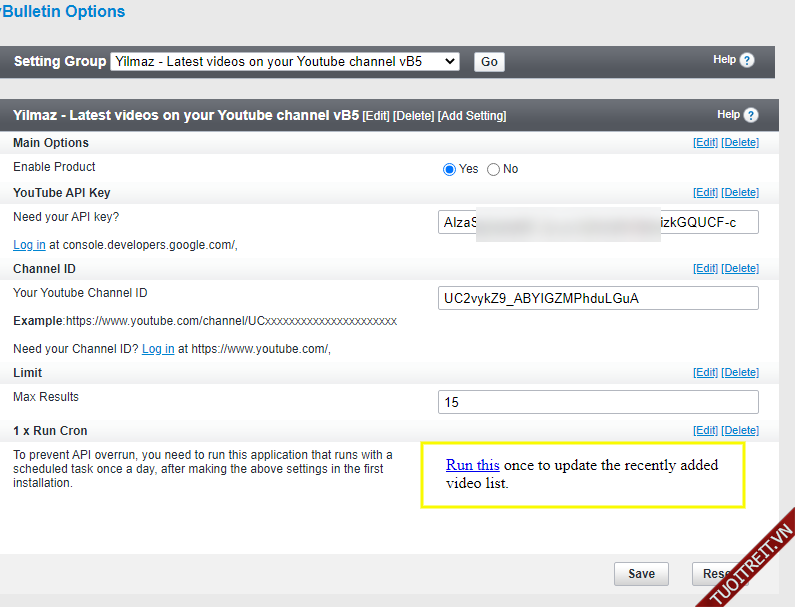The height and width of the screenshot is (607, 795).
Task: Click Add Setting link in header
Action: 472,116
